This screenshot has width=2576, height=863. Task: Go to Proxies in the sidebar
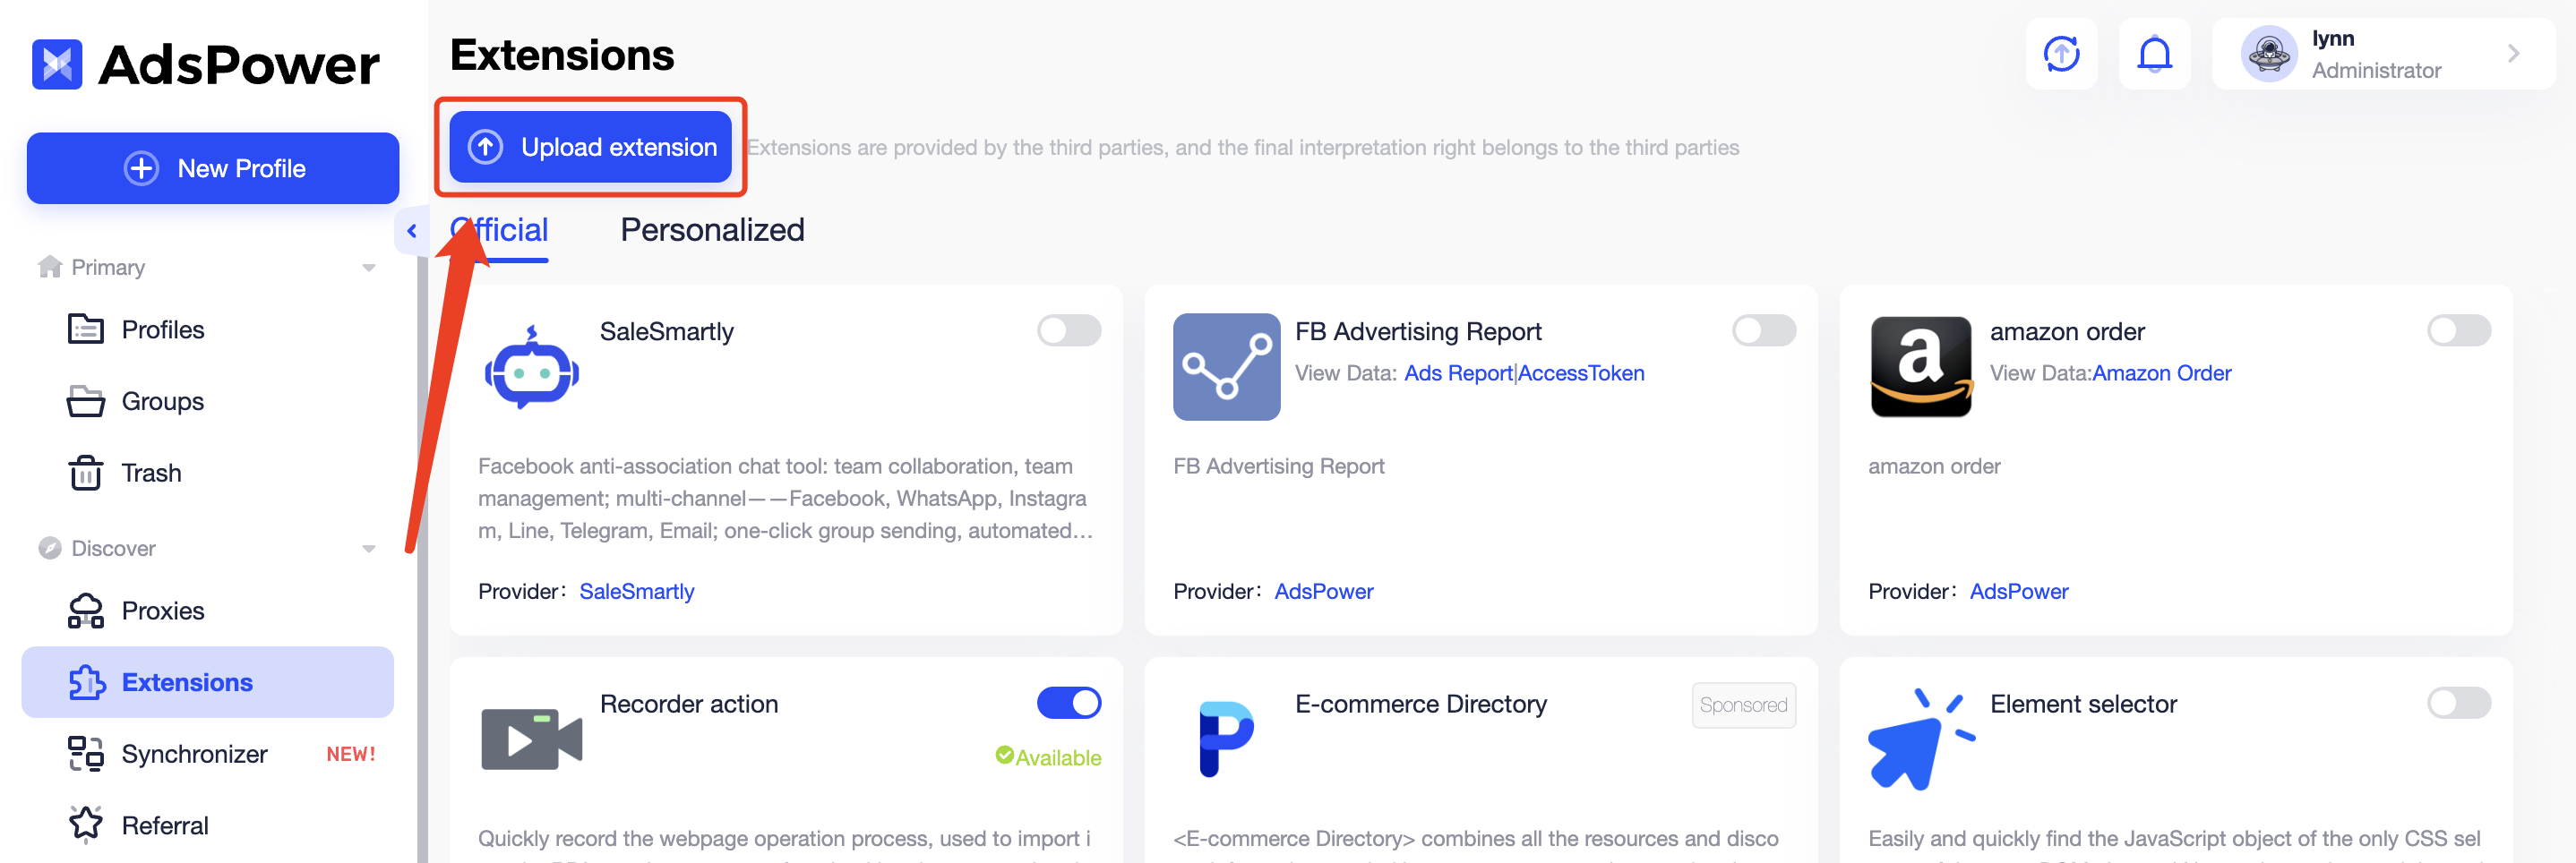coord(162,611)
